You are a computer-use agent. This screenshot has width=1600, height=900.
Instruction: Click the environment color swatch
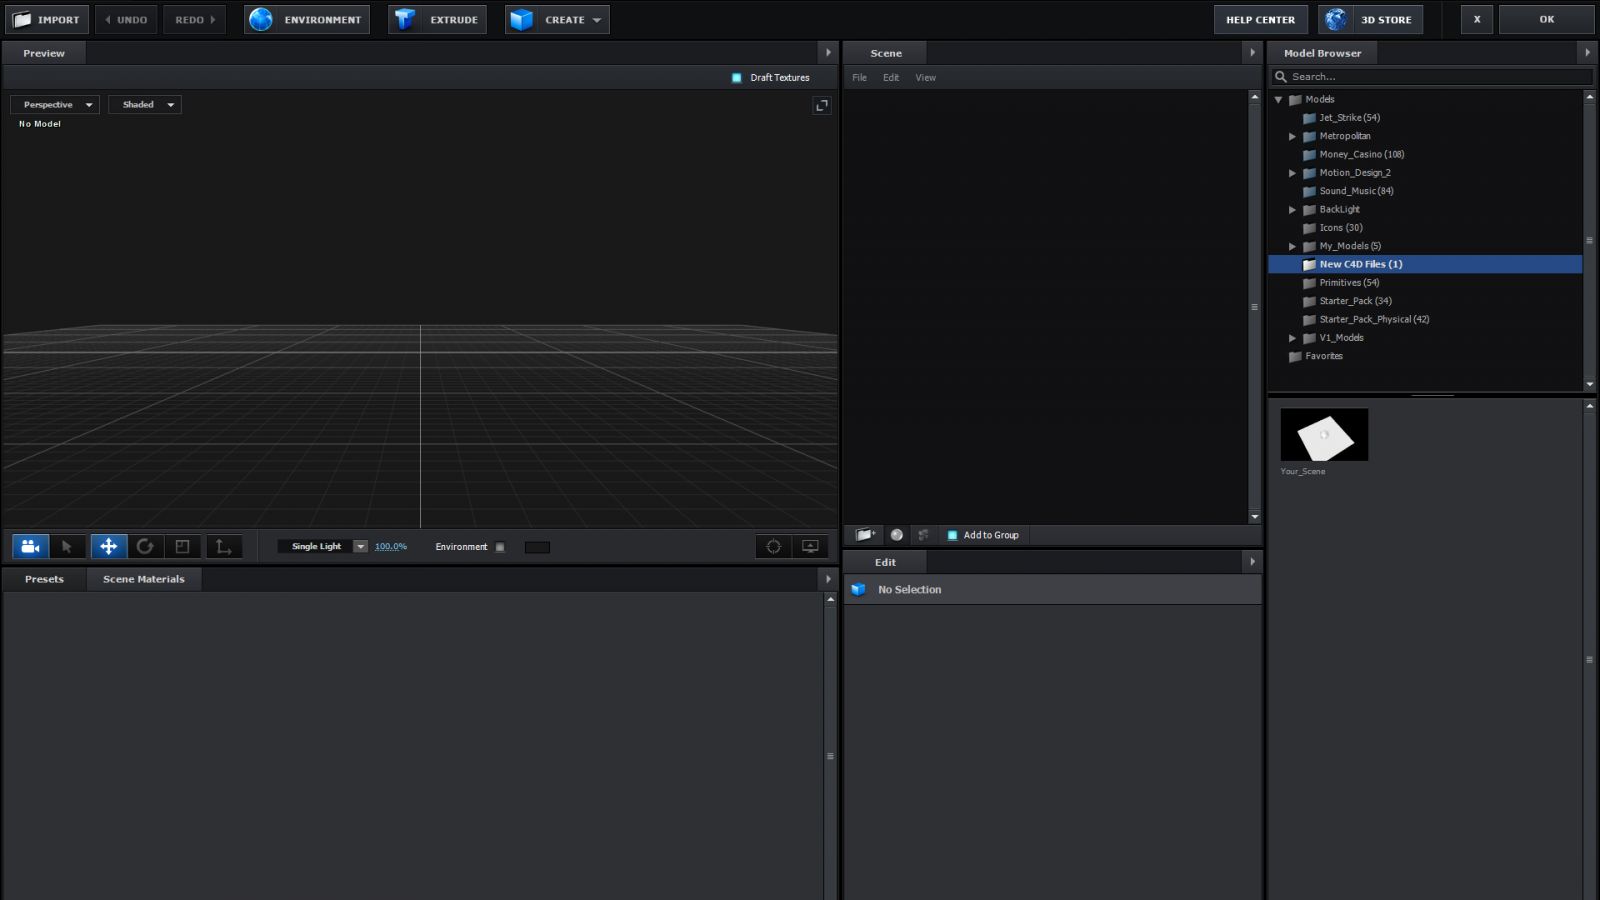(x=537, y=547)
